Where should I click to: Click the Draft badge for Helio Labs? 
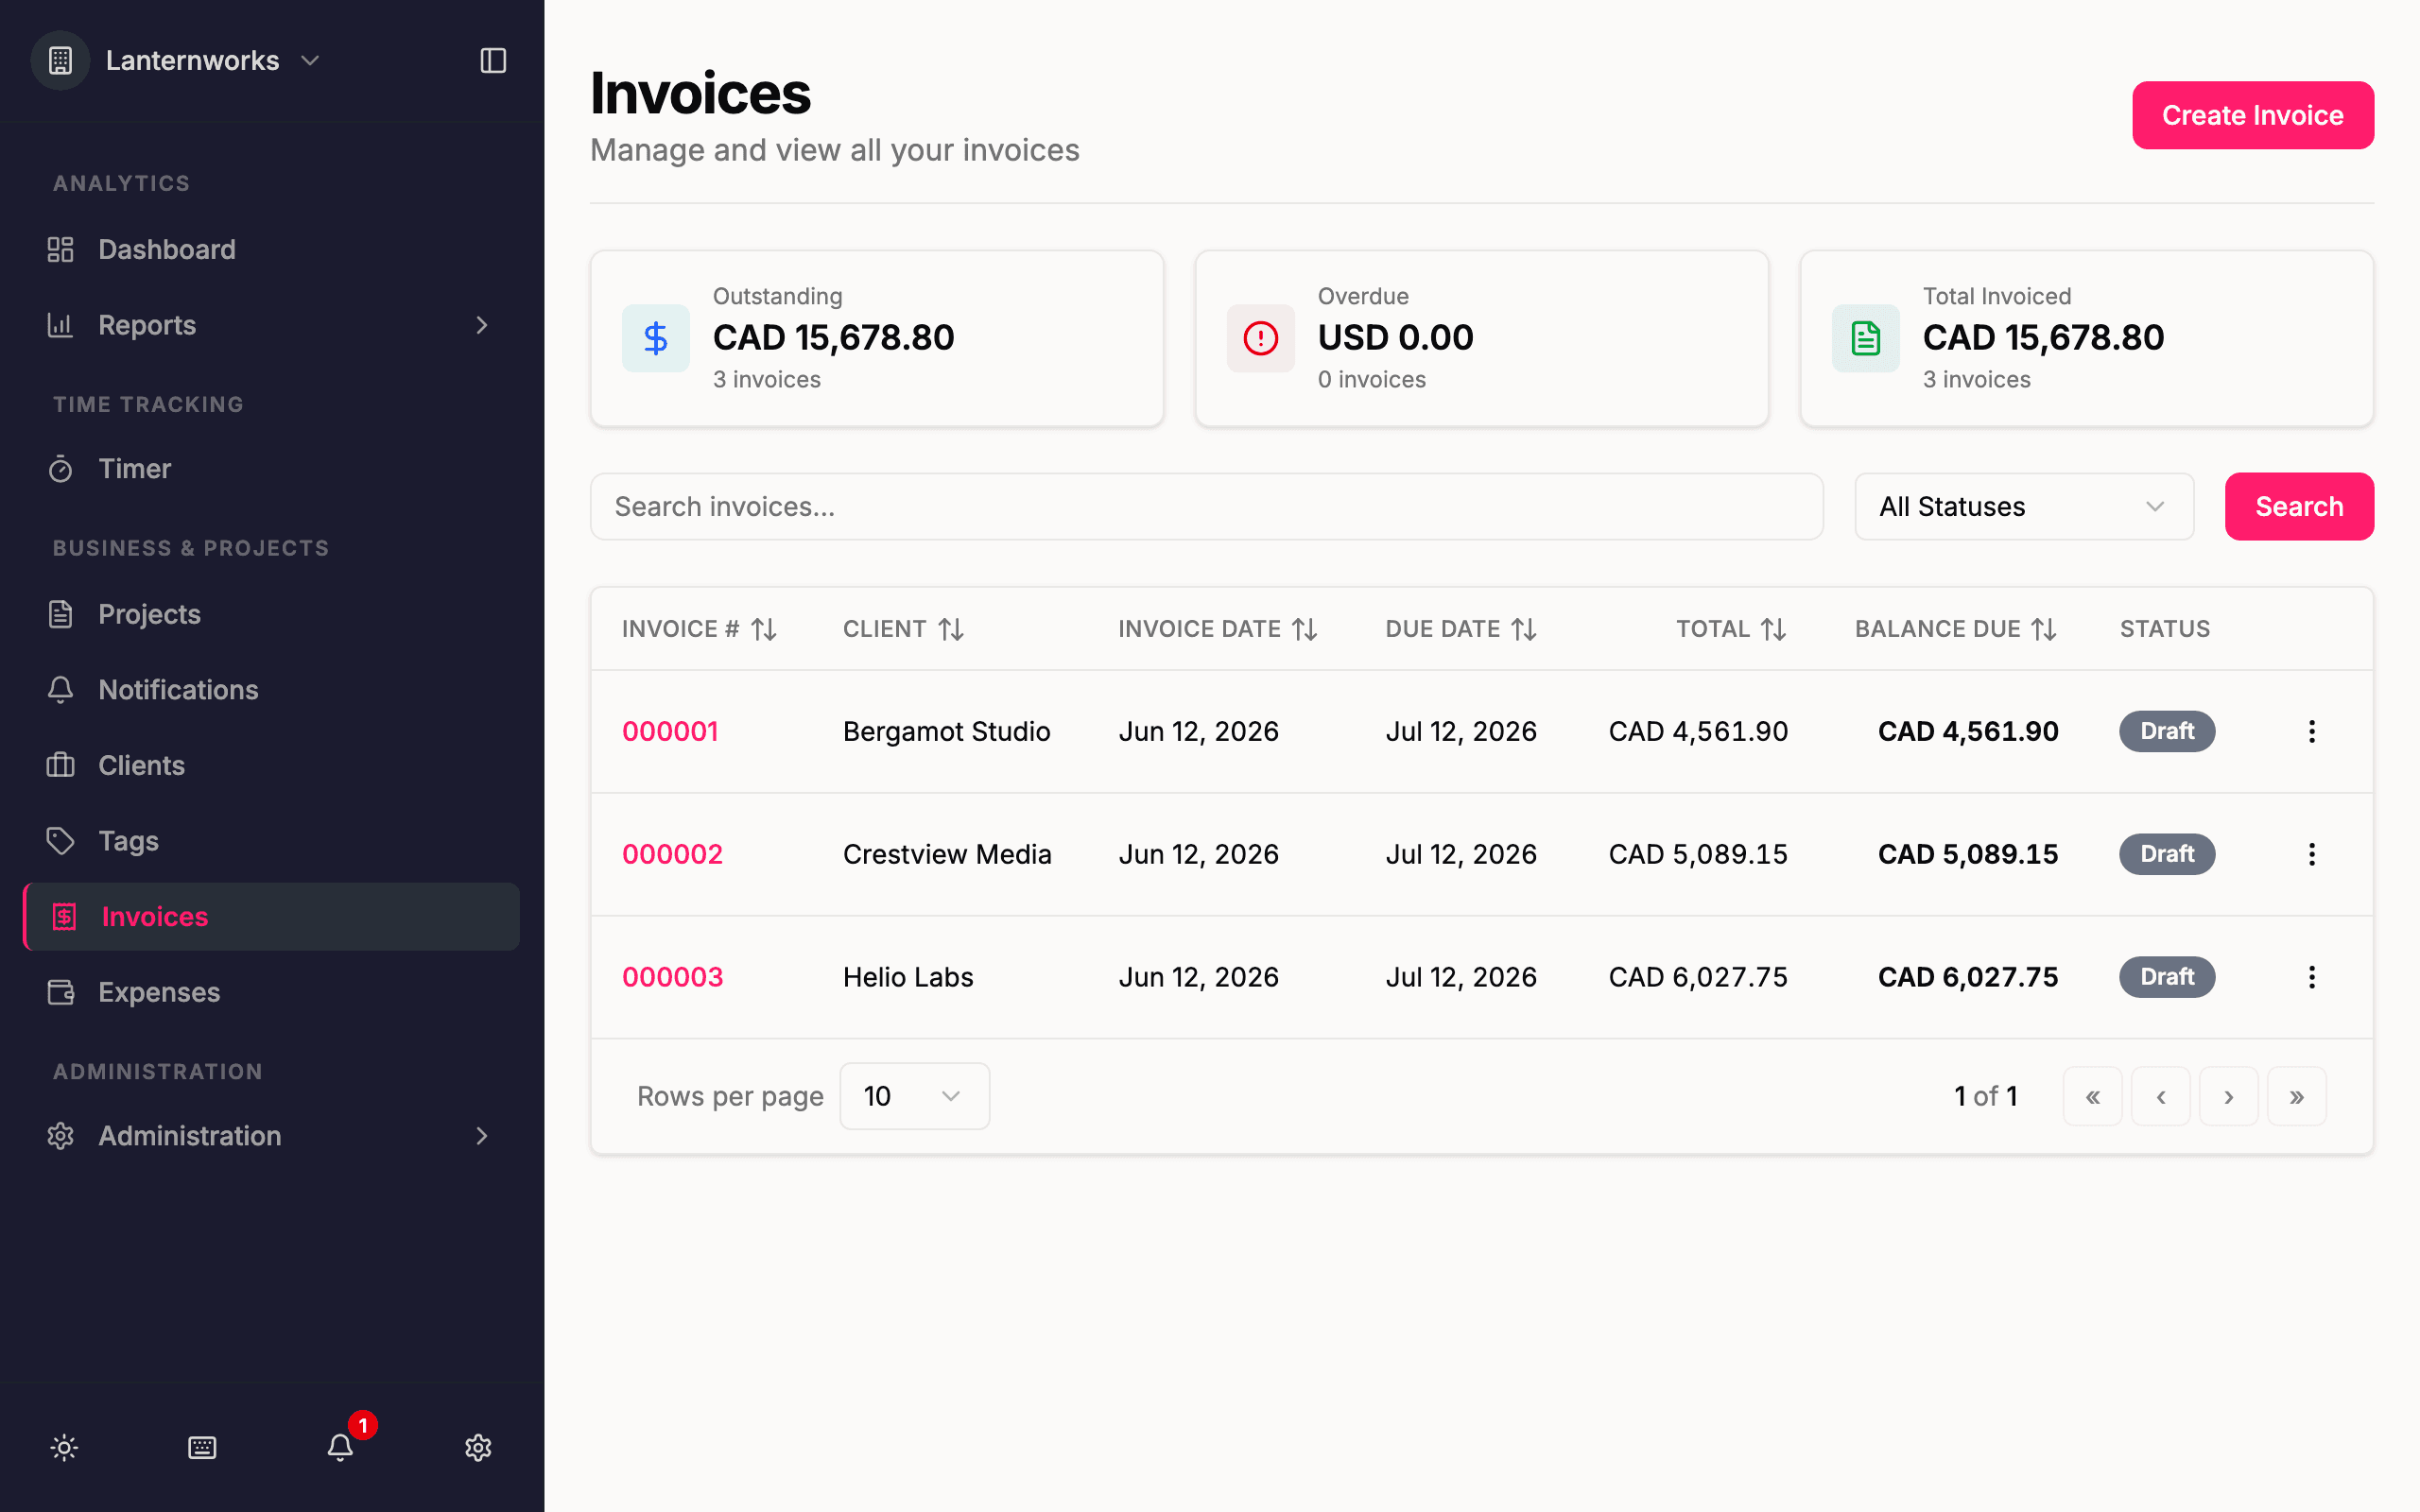[2167, 977]
